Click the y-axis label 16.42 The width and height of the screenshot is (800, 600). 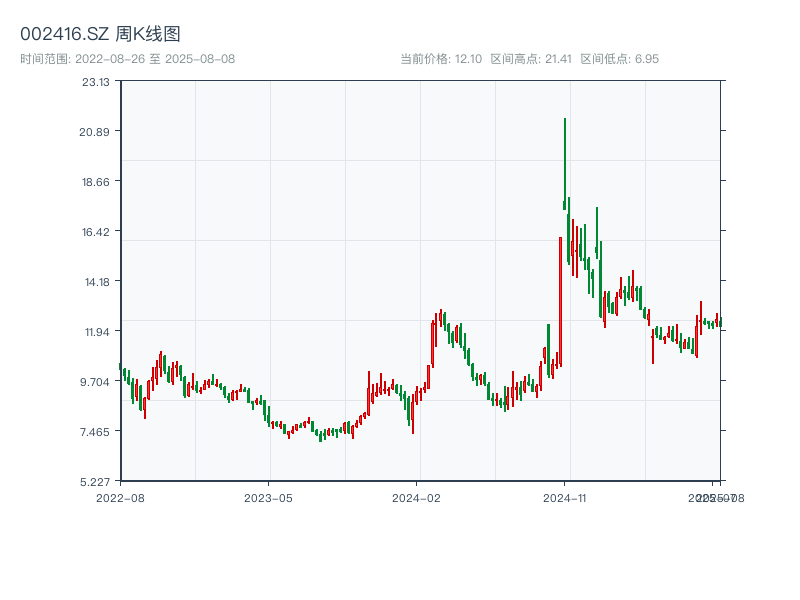tap(96, 232)
